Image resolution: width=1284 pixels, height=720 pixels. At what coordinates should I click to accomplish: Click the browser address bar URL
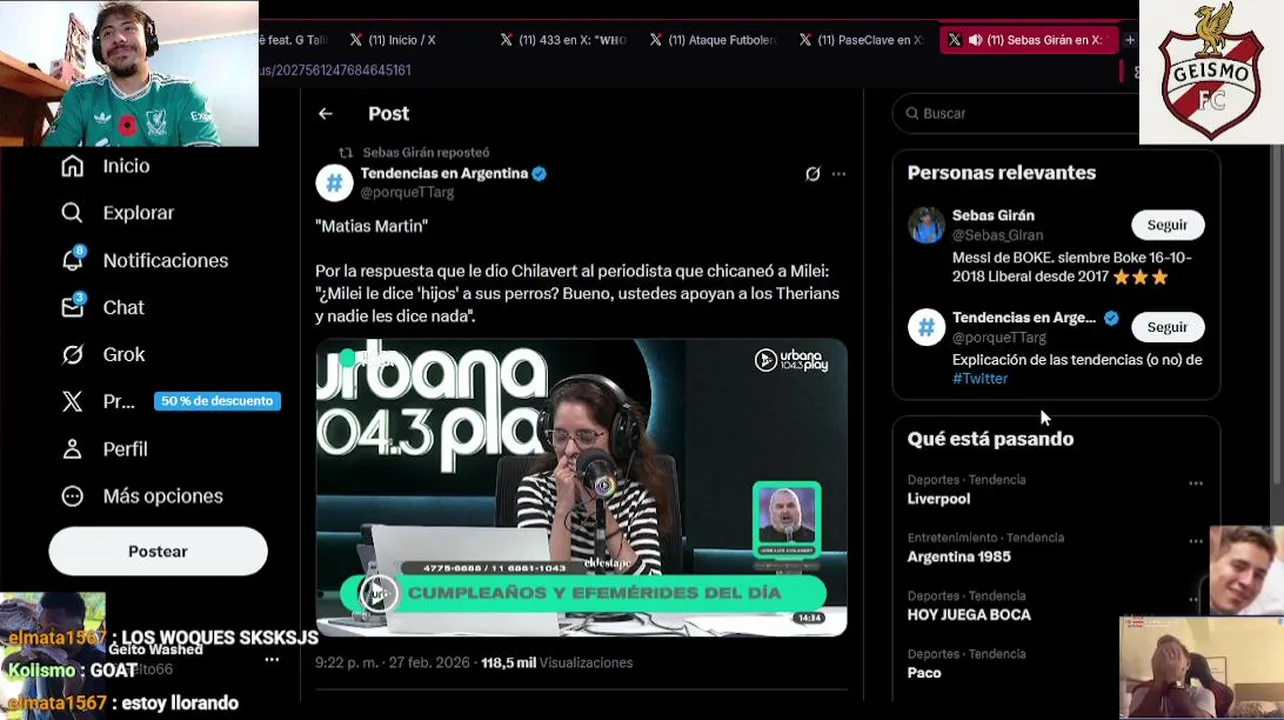tap(335, 70)
